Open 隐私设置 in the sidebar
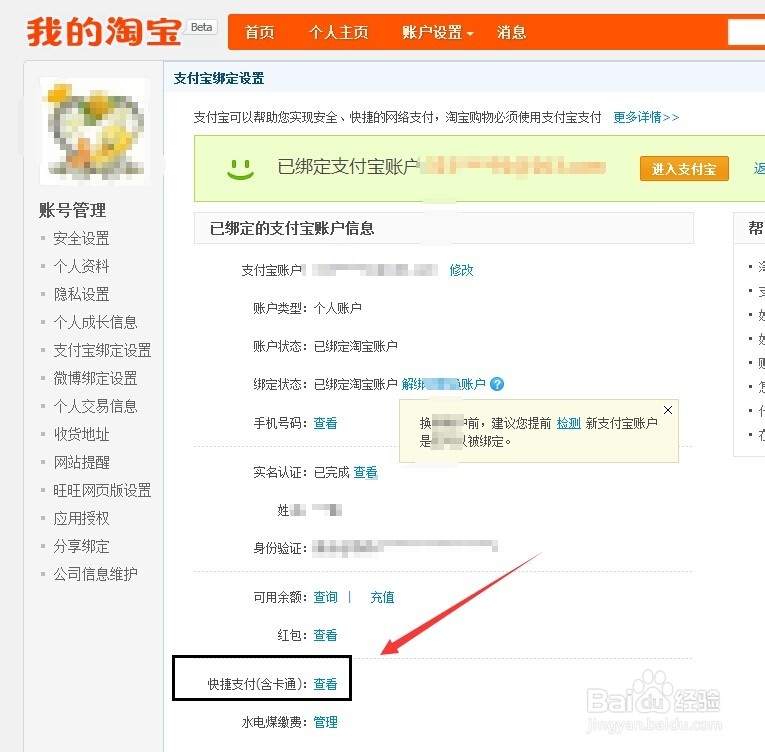 coord(81,294)
